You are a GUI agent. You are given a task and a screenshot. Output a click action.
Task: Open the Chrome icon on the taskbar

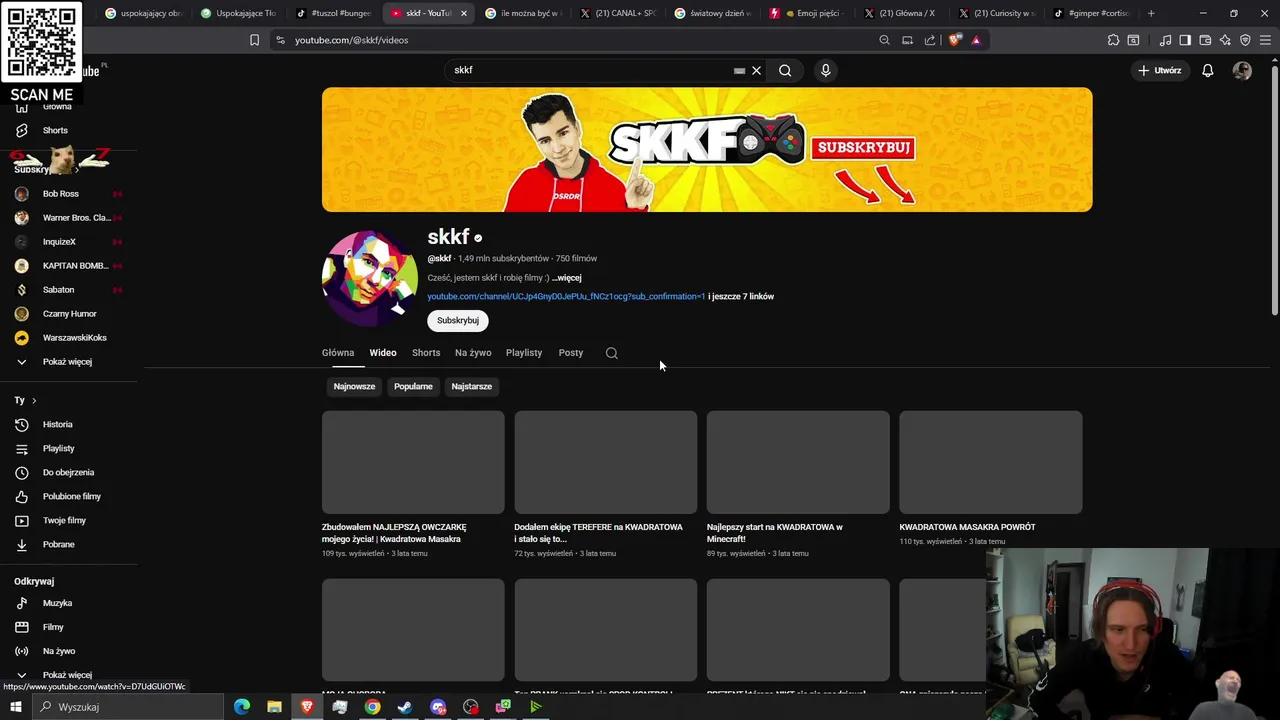(372, 707)
